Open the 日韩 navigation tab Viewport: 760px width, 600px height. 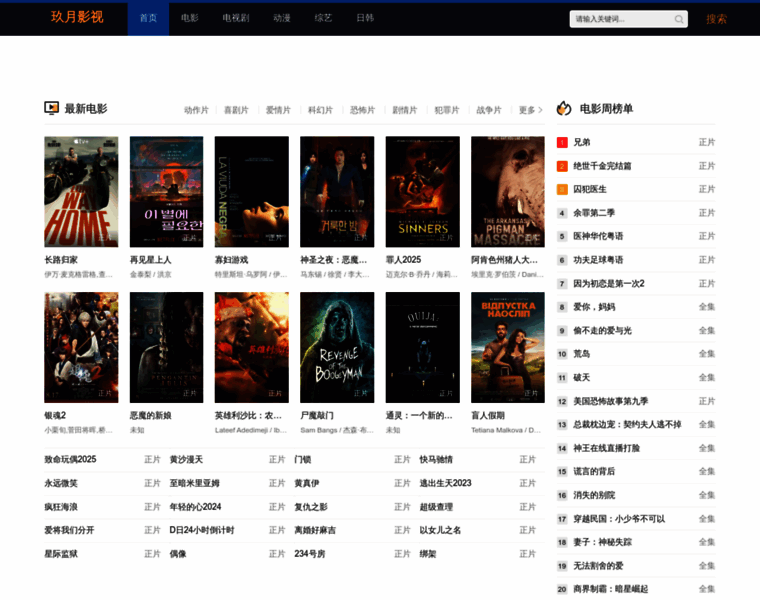[x=365, y=18]
